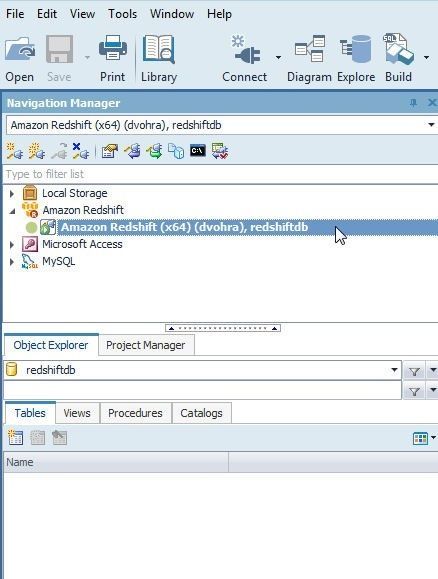438x579 pixels.
Task: Click the command prompt icon in Navigation Manager
Action: point(198,151)
